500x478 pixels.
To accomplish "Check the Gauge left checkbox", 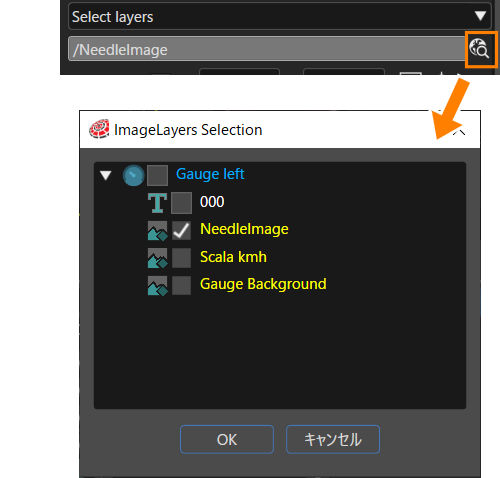I will [157, 175].
